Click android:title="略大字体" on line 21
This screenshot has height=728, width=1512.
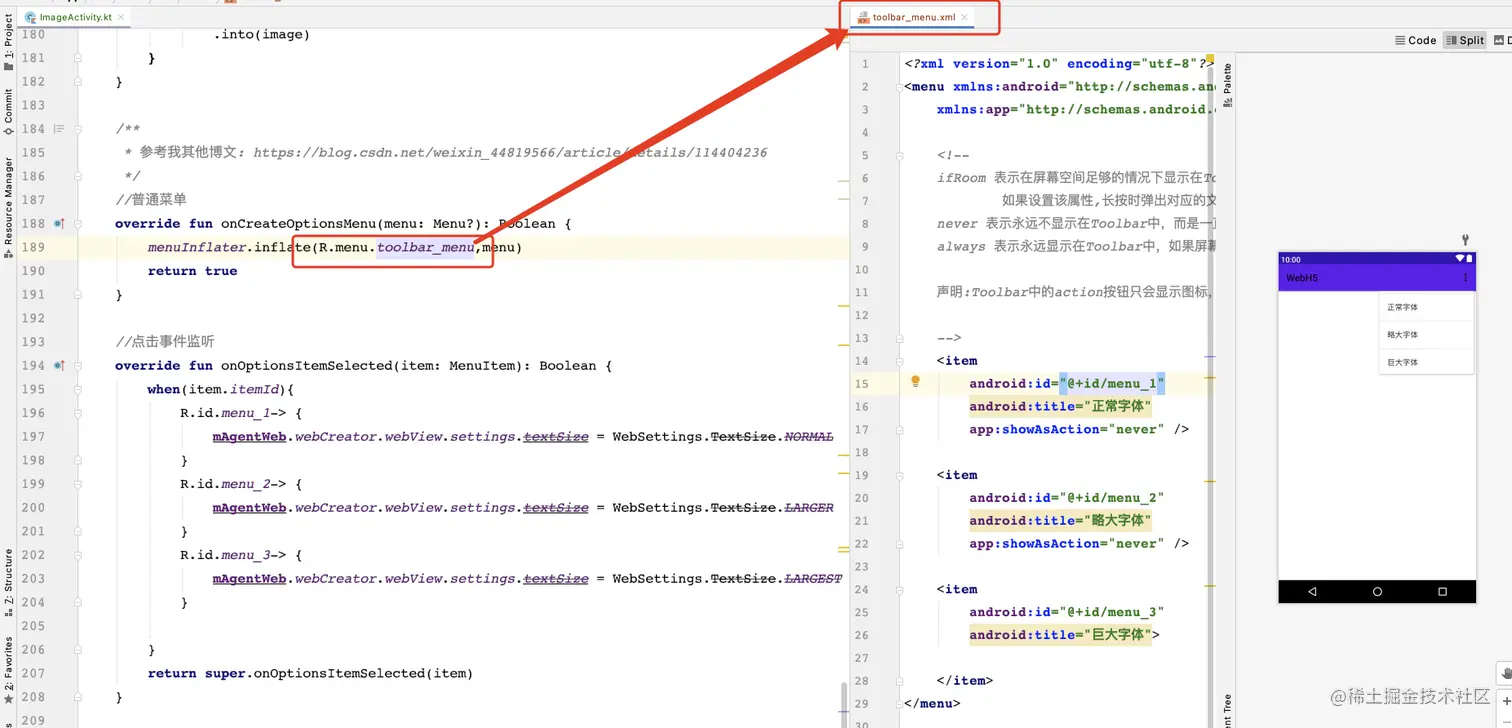1061,521
